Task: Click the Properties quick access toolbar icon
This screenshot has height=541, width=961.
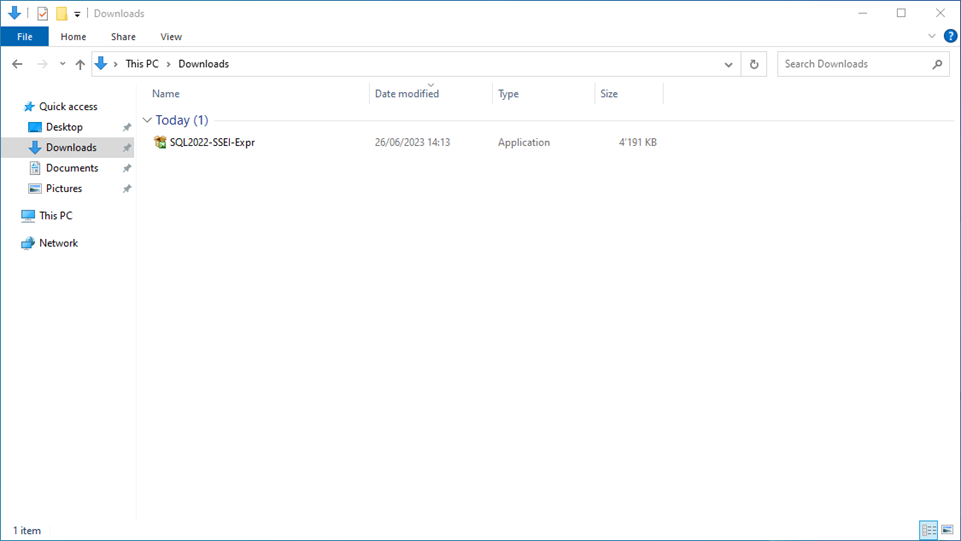Action: click(42, 13)
